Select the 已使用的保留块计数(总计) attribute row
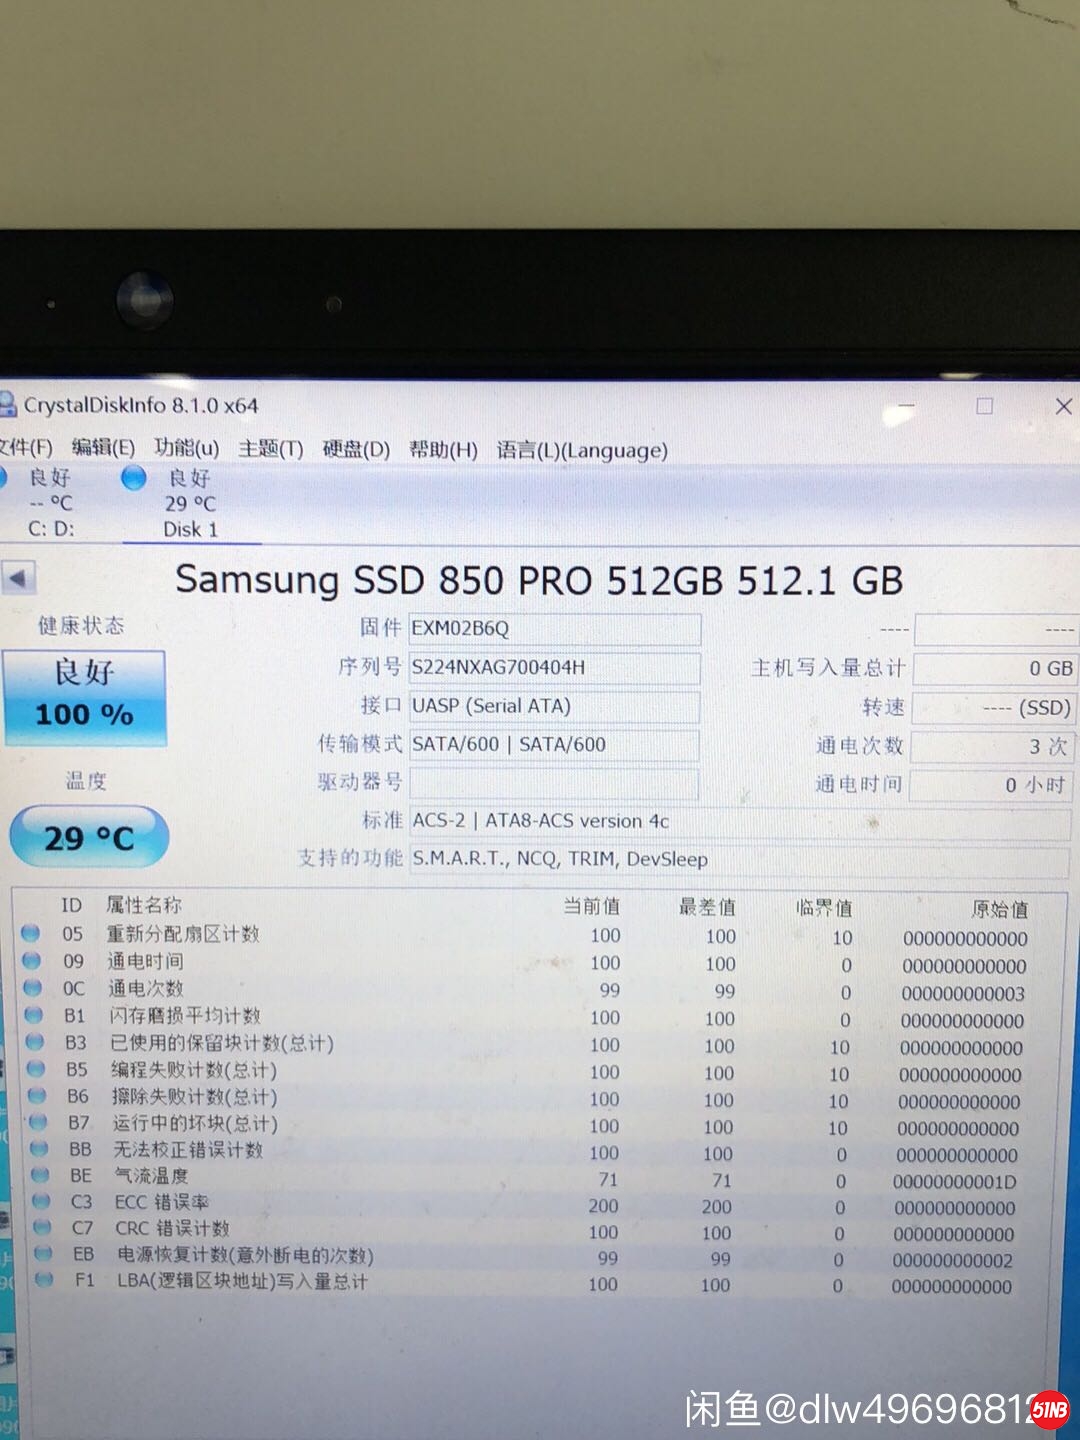1080x1440 pixels. click(x=540, y=1044)
